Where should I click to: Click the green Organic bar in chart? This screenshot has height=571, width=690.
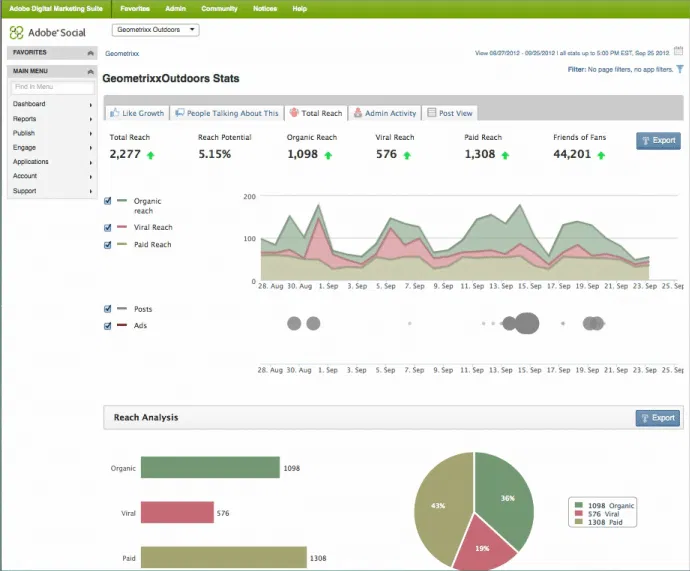209,468
